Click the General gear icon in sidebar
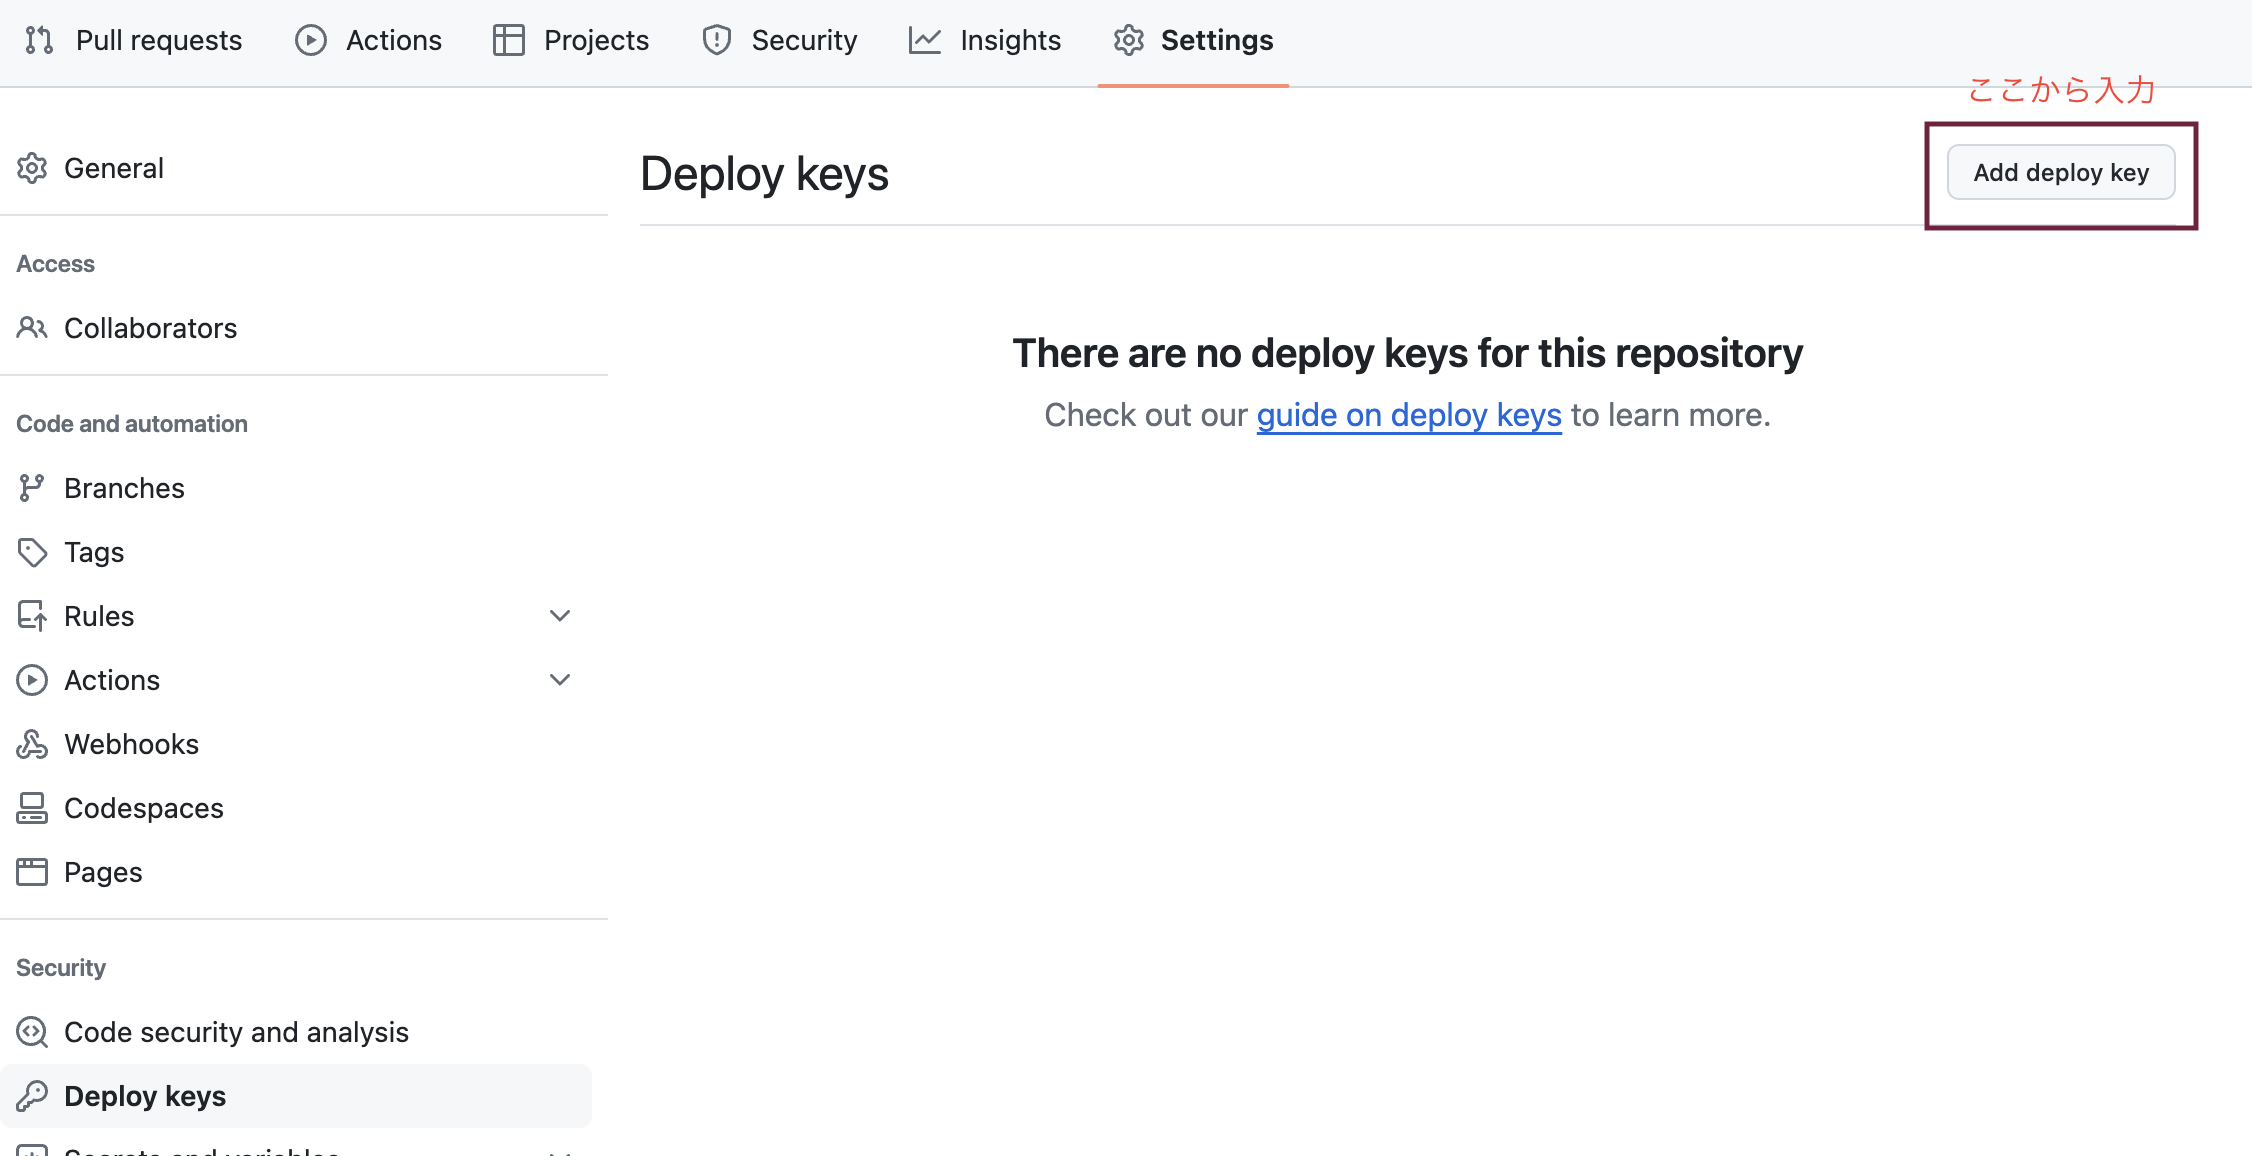The image size is (2252, 1156). (32, 168)
